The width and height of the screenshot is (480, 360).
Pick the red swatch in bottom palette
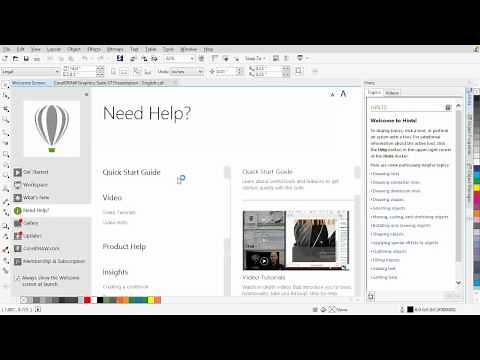(87, 300)
